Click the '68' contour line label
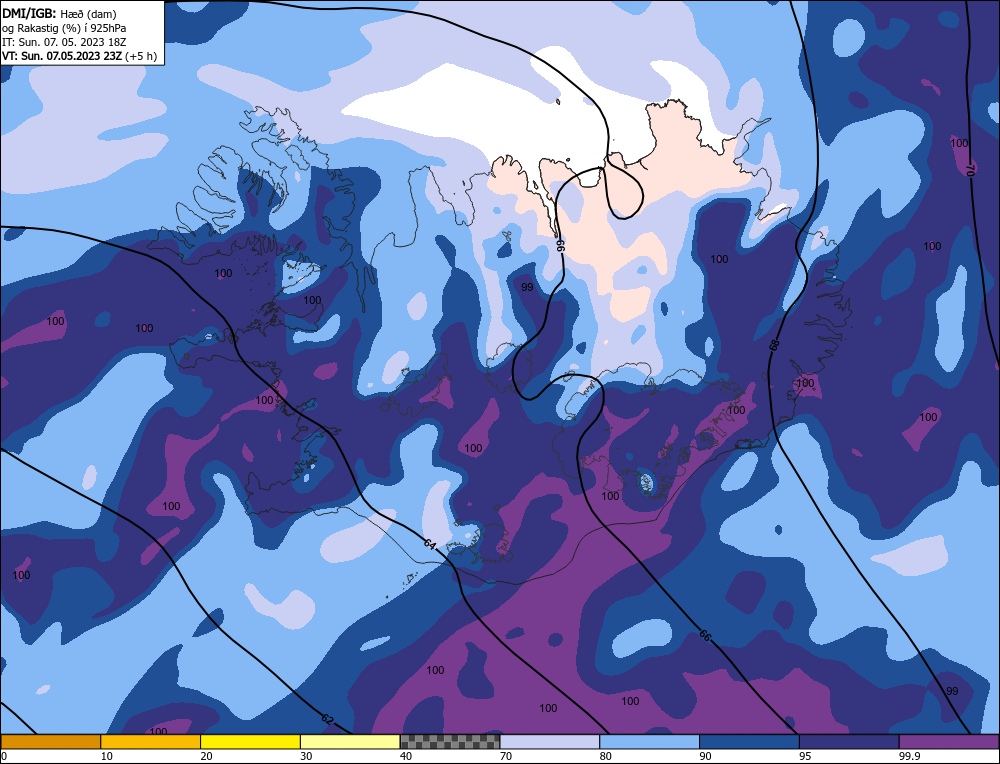 (774, 345)
